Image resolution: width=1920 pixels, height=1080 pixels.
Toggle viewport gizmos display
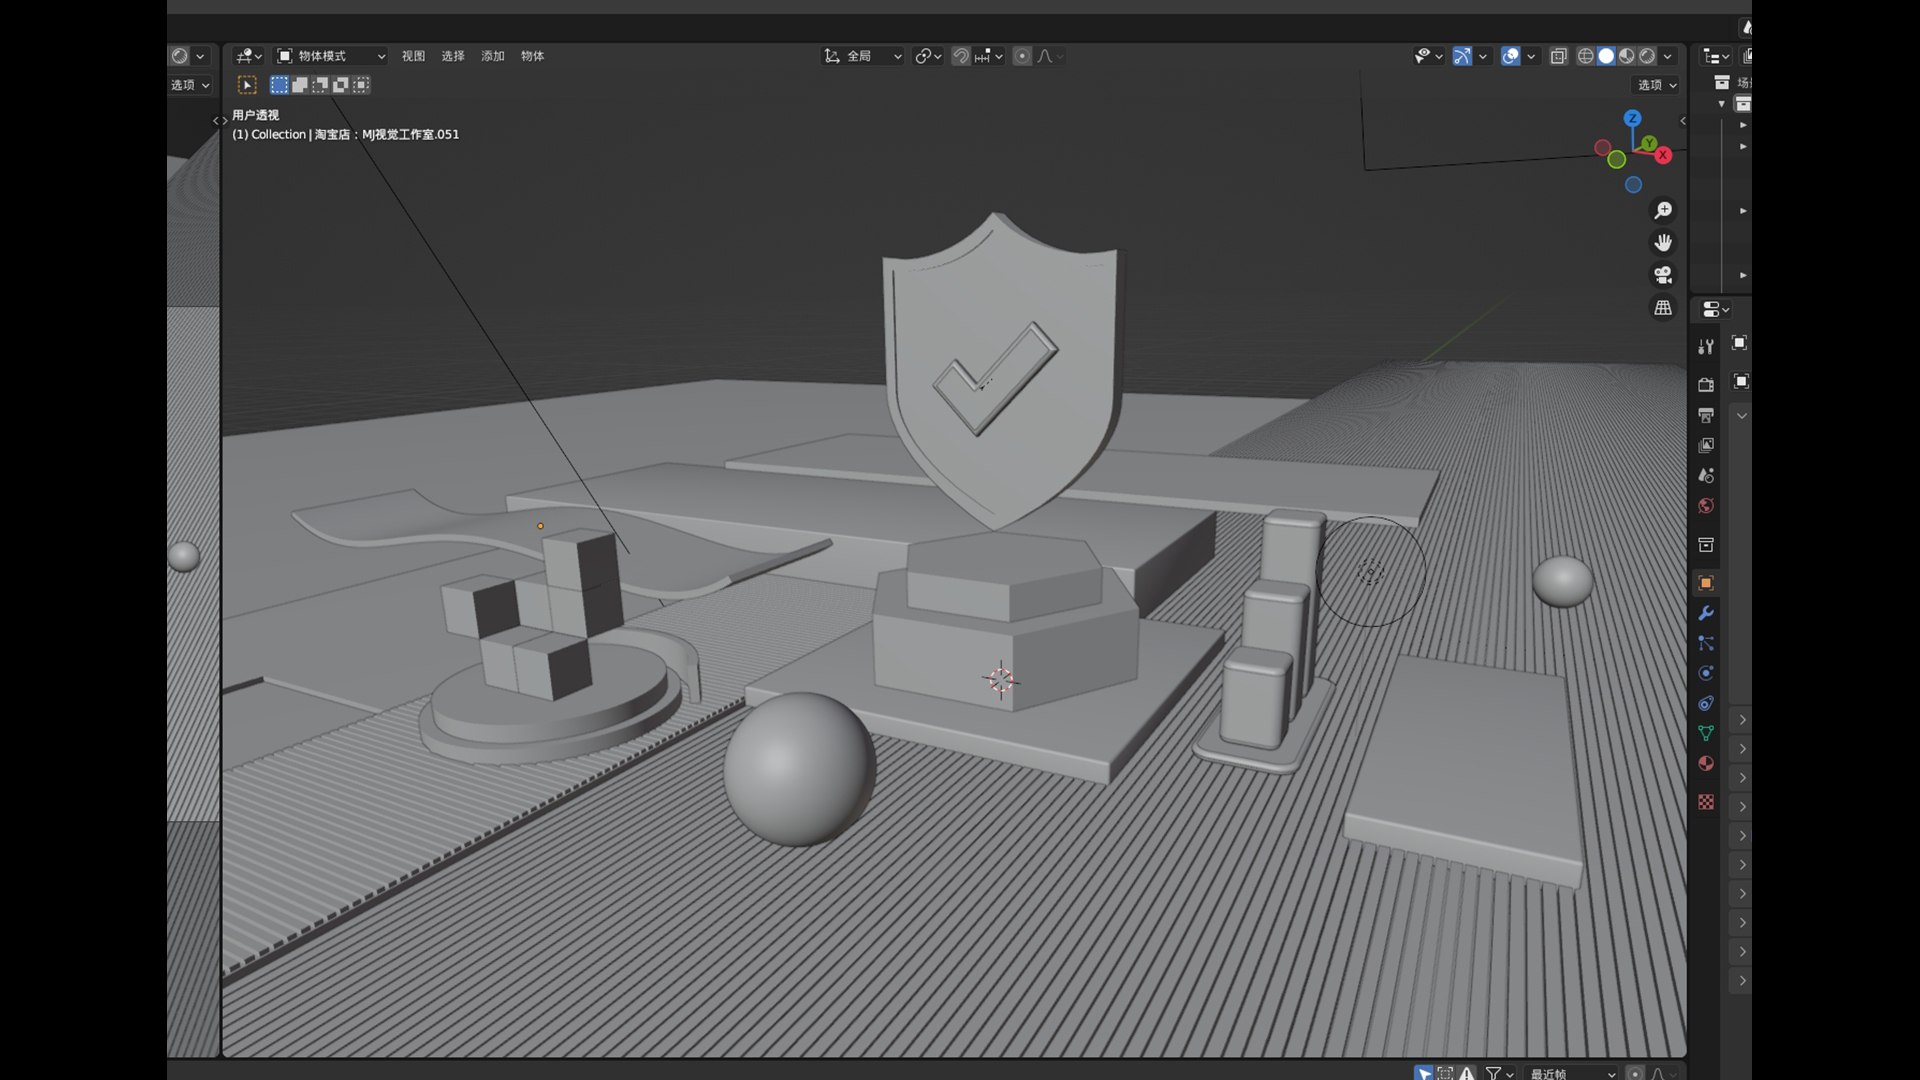coord(1462,56)
